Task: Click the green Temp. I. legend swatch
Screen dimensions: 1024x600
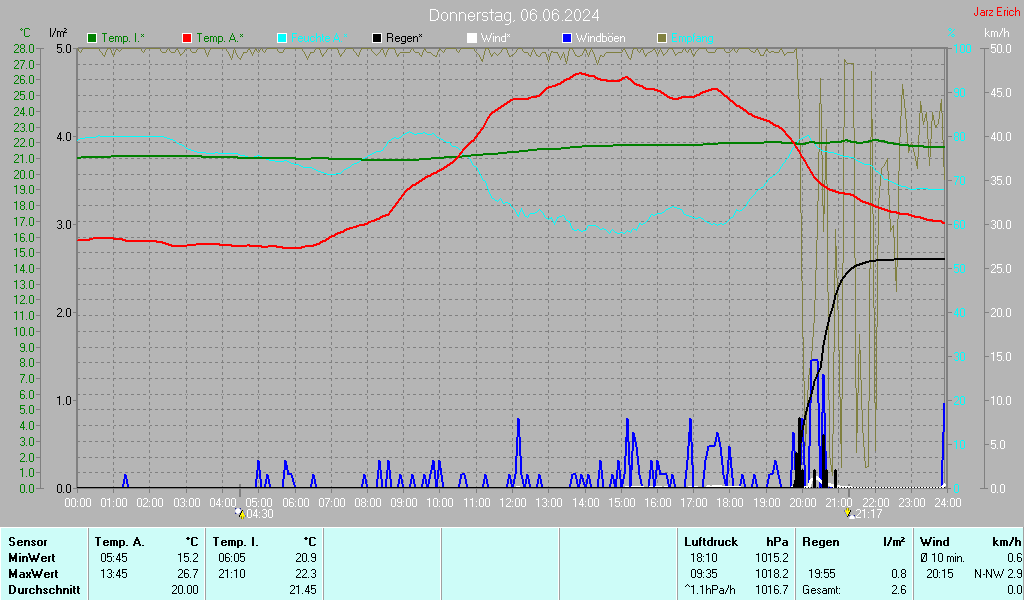Action: [92, 38]
